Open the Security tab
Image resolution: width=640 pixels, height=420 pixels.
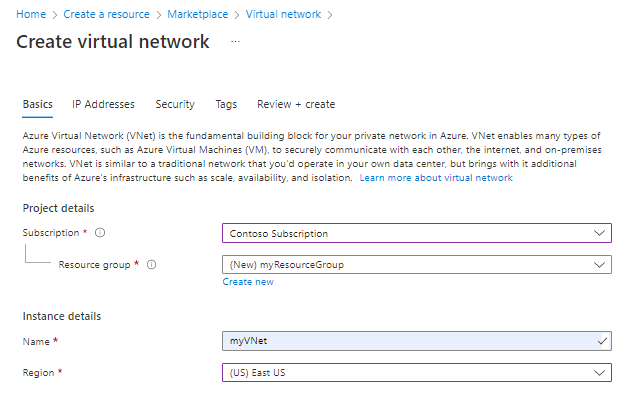175,104
